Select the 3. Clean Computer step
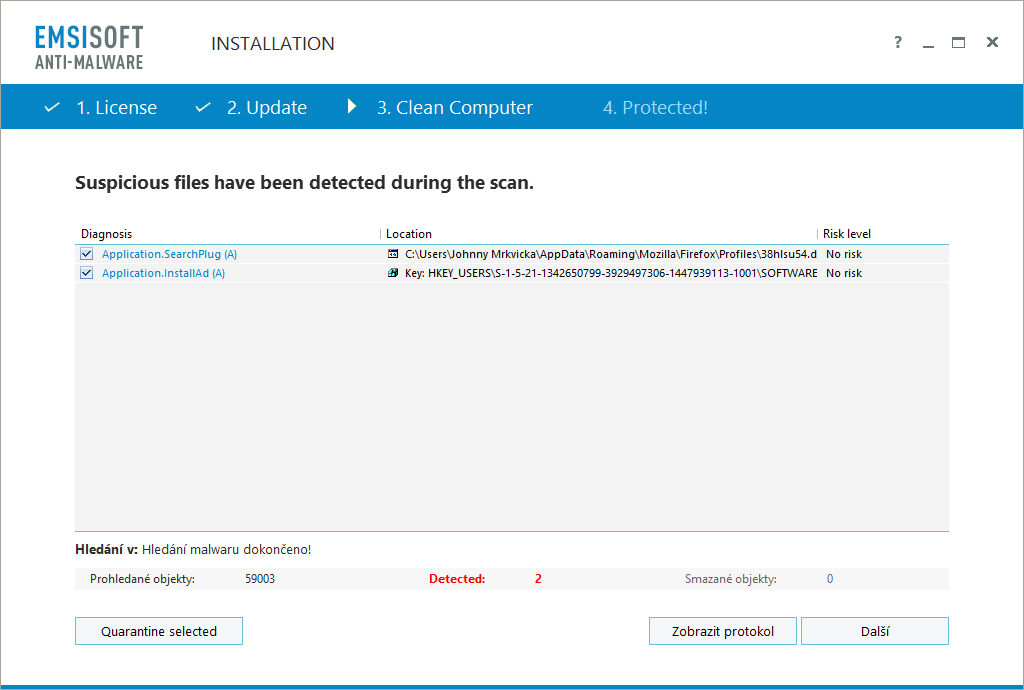The image size is (1024, 690). click(455, 108)
